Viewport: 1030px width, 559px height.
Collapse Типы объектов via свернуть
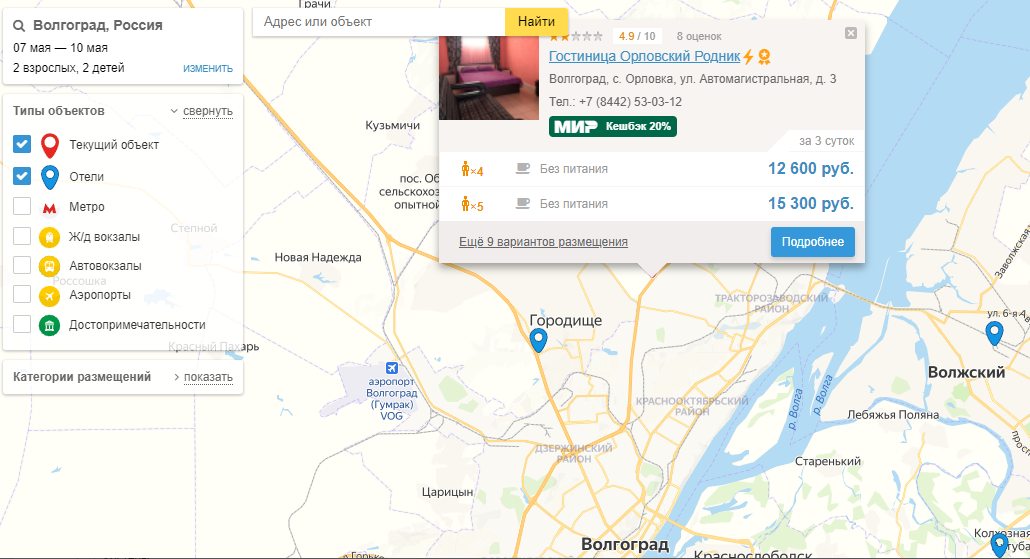coord(208,111)
